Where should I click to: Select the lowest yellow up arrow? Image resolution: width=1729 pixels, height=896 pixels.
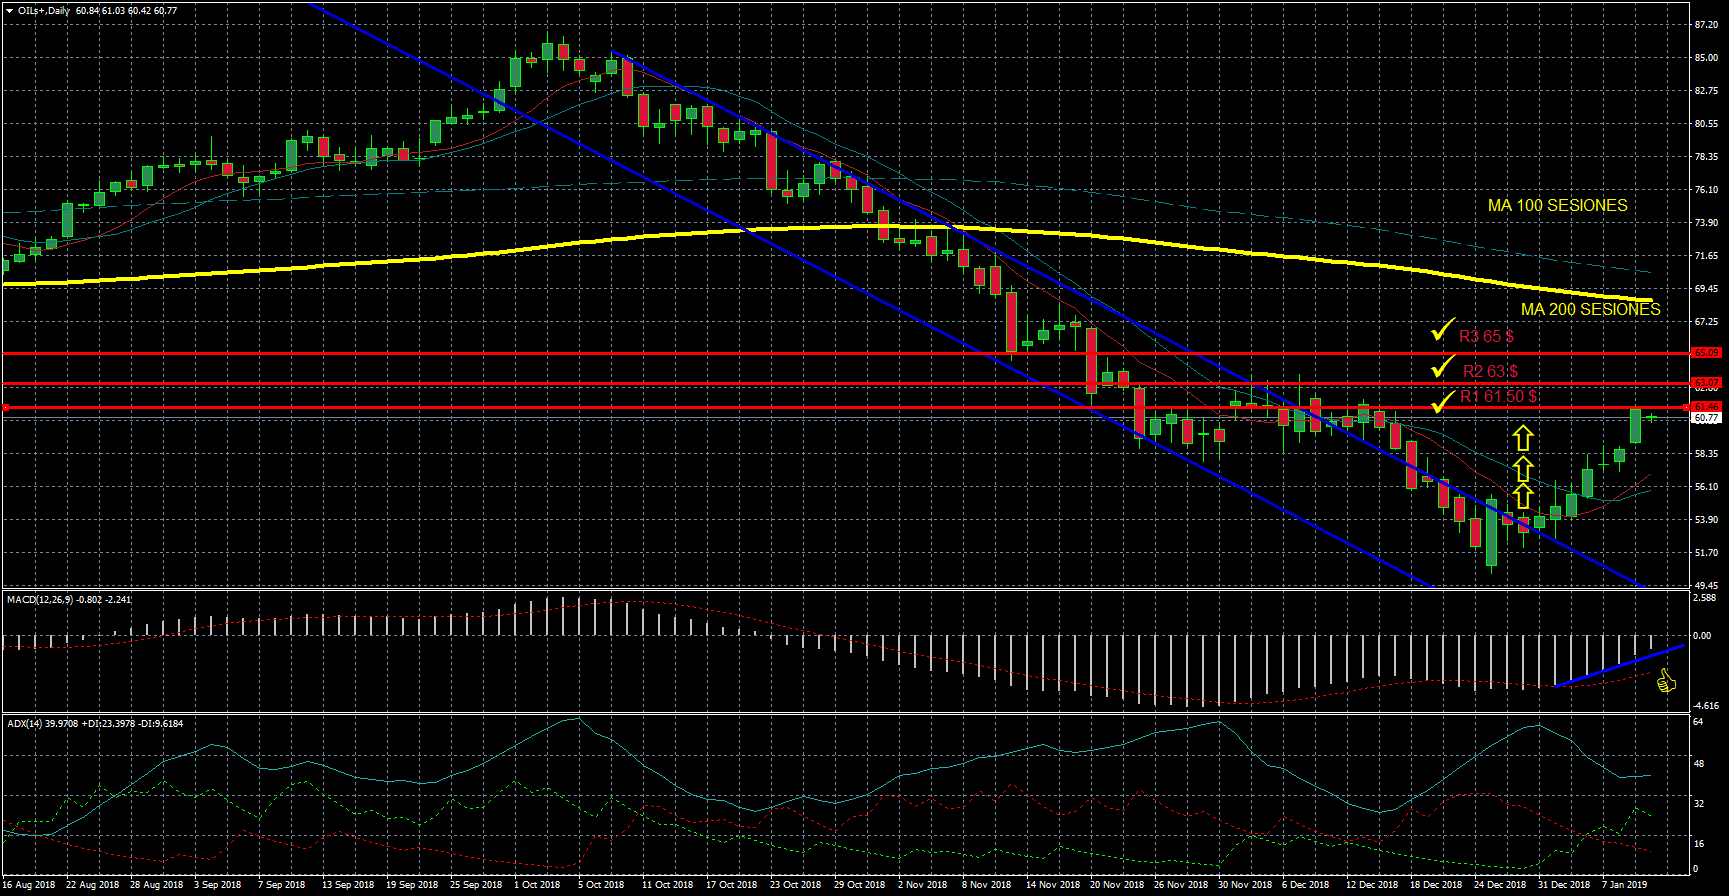tap(1522, 496)
